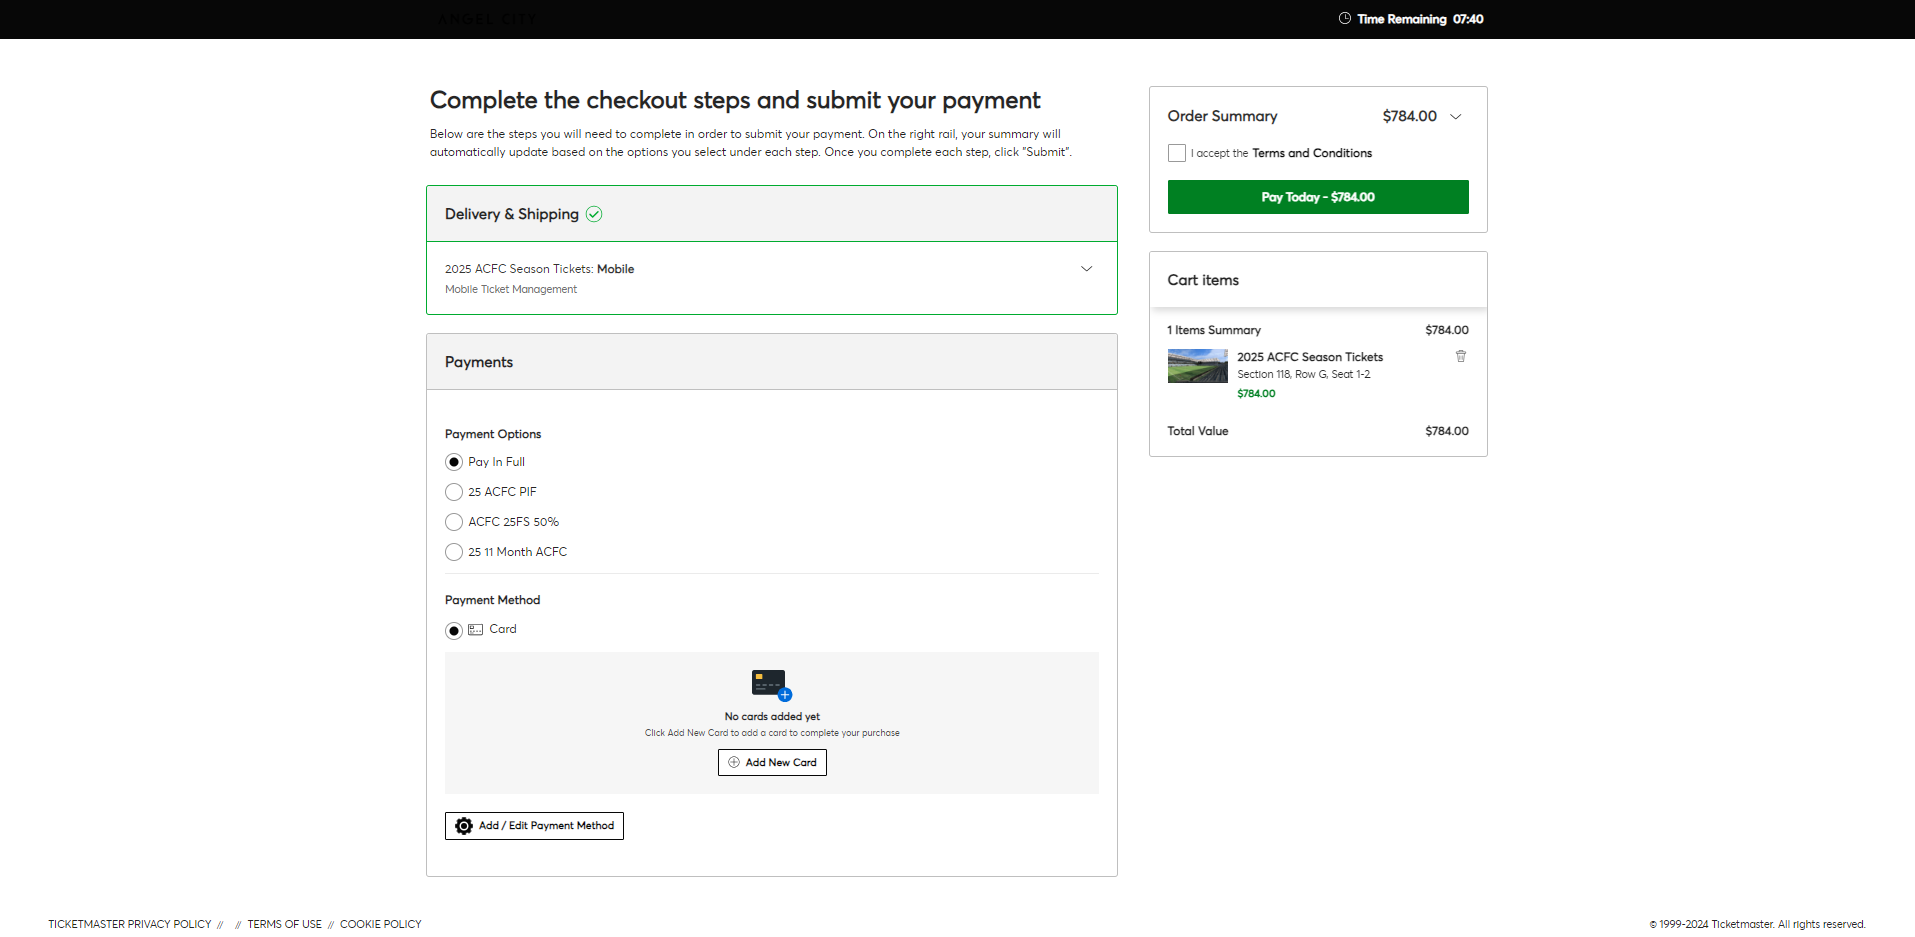Open Ticketmaster Privacy Policy link
This screenshot has width=1915, height=937.
coord(130,924)
